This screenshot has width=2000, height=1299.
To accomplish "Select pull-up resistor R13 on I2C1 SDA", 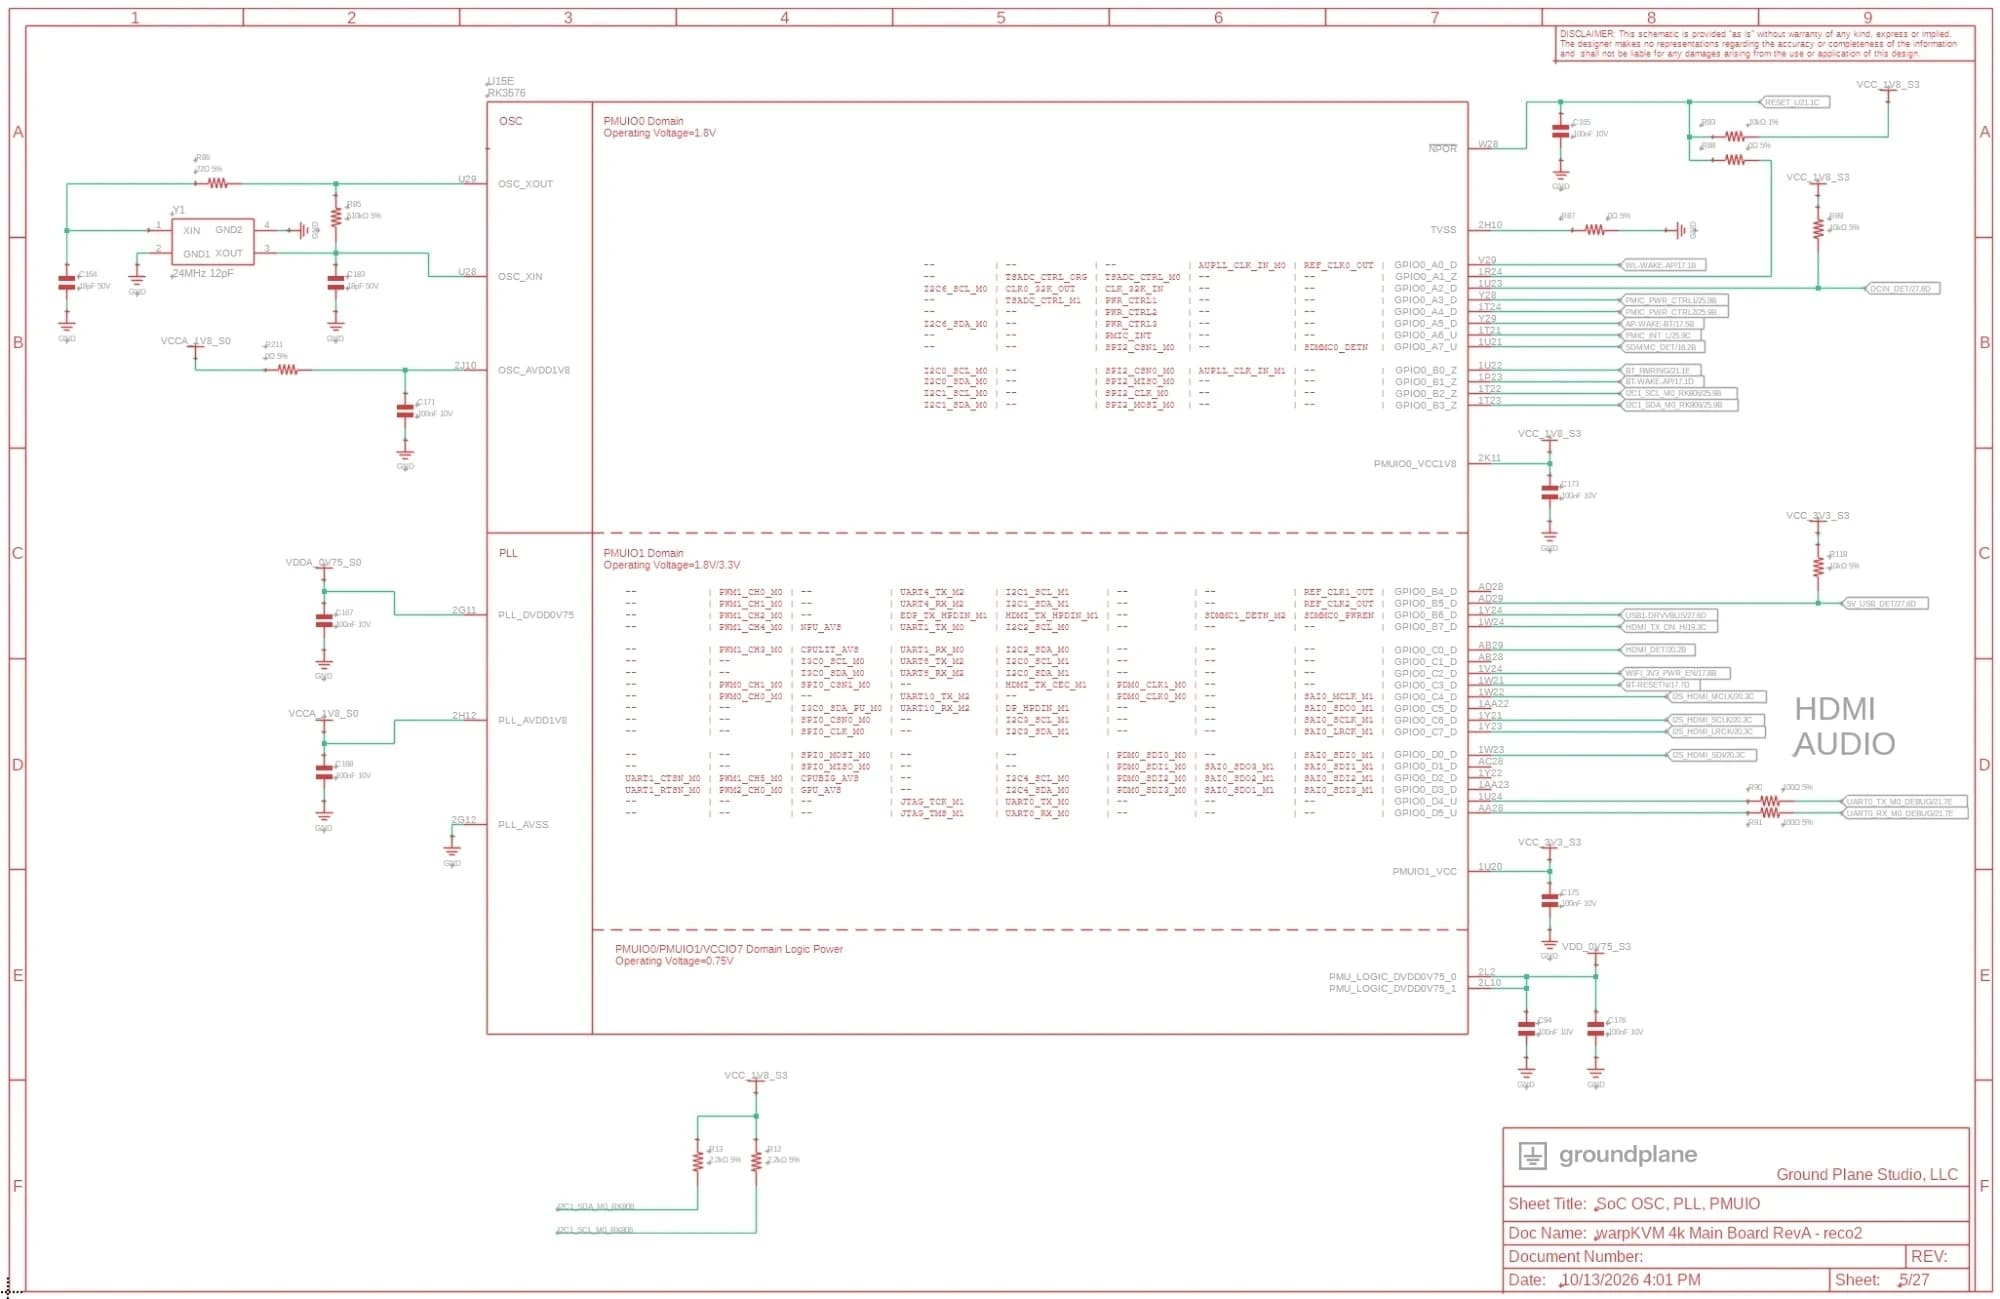I will click(x=697, y=1161).
